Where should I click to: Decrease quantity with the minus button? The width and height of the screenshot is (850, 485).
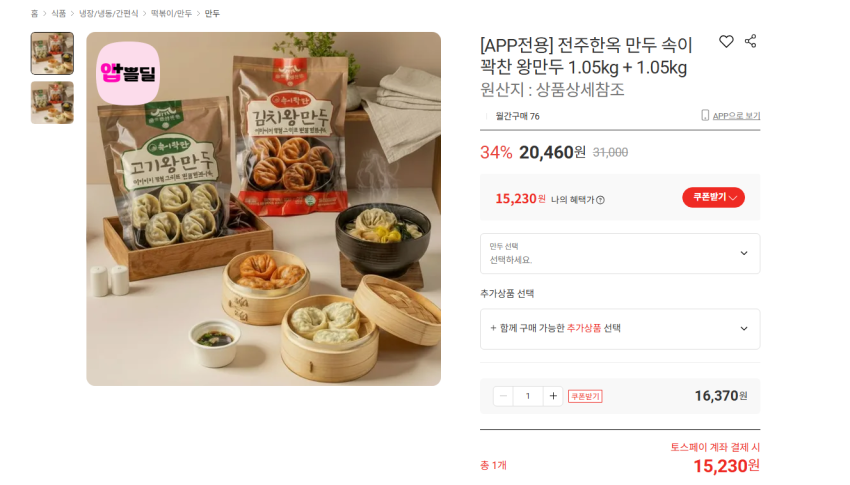(x=503, y=396)
